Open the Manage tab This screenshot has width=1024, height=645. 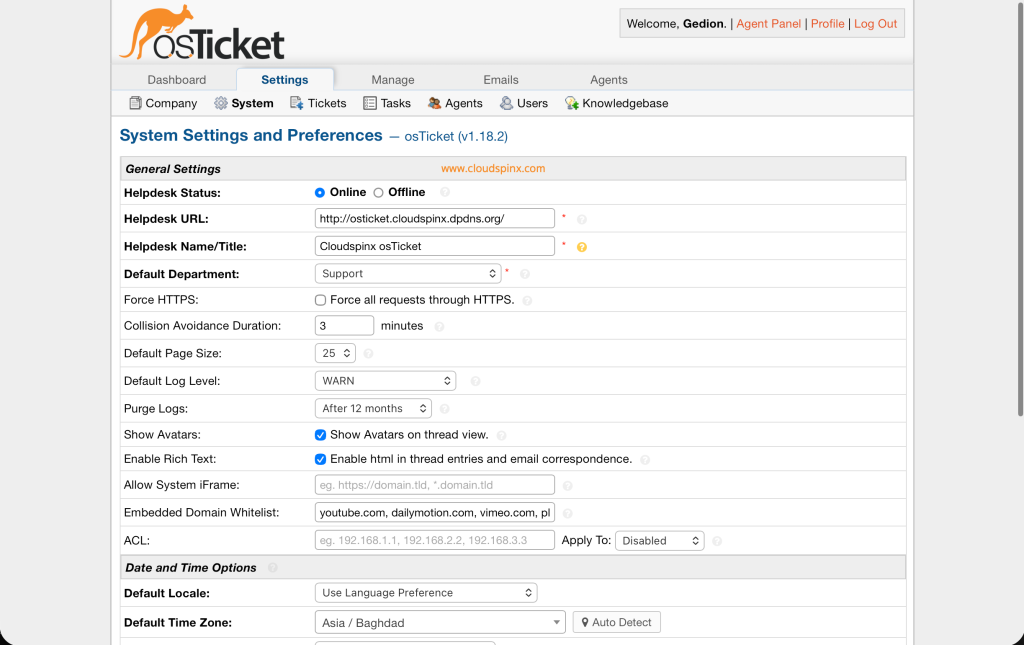(x=392, y=79)
